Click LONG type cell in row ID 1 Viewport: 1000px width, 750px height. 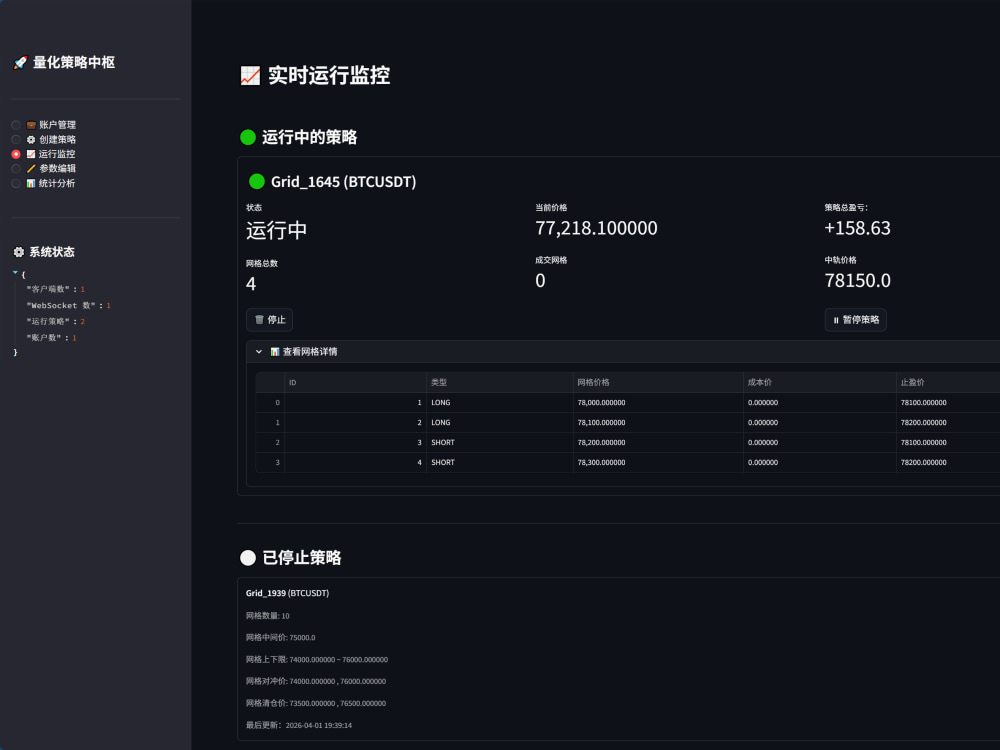[500, 403]
